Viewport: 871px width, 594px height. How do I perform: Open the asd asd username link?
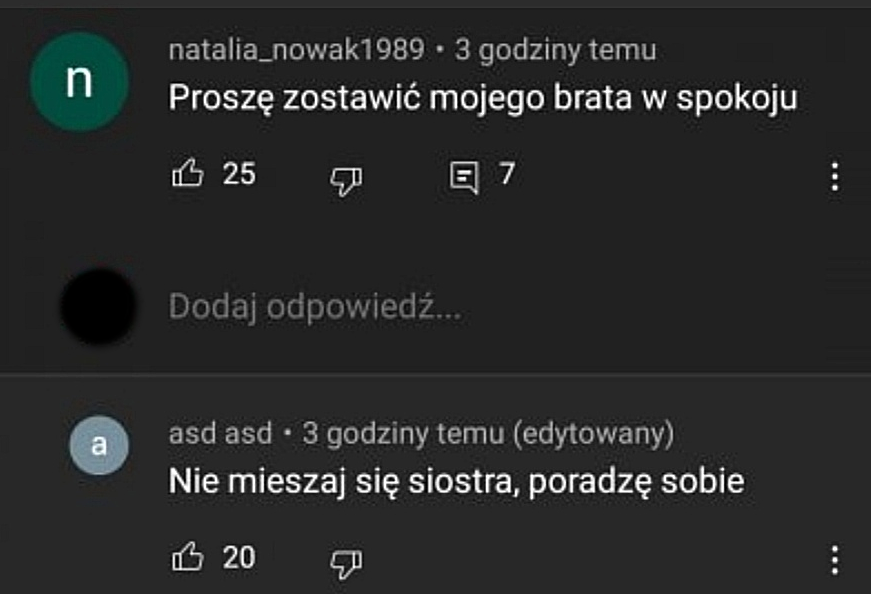[x=220, y=434]
